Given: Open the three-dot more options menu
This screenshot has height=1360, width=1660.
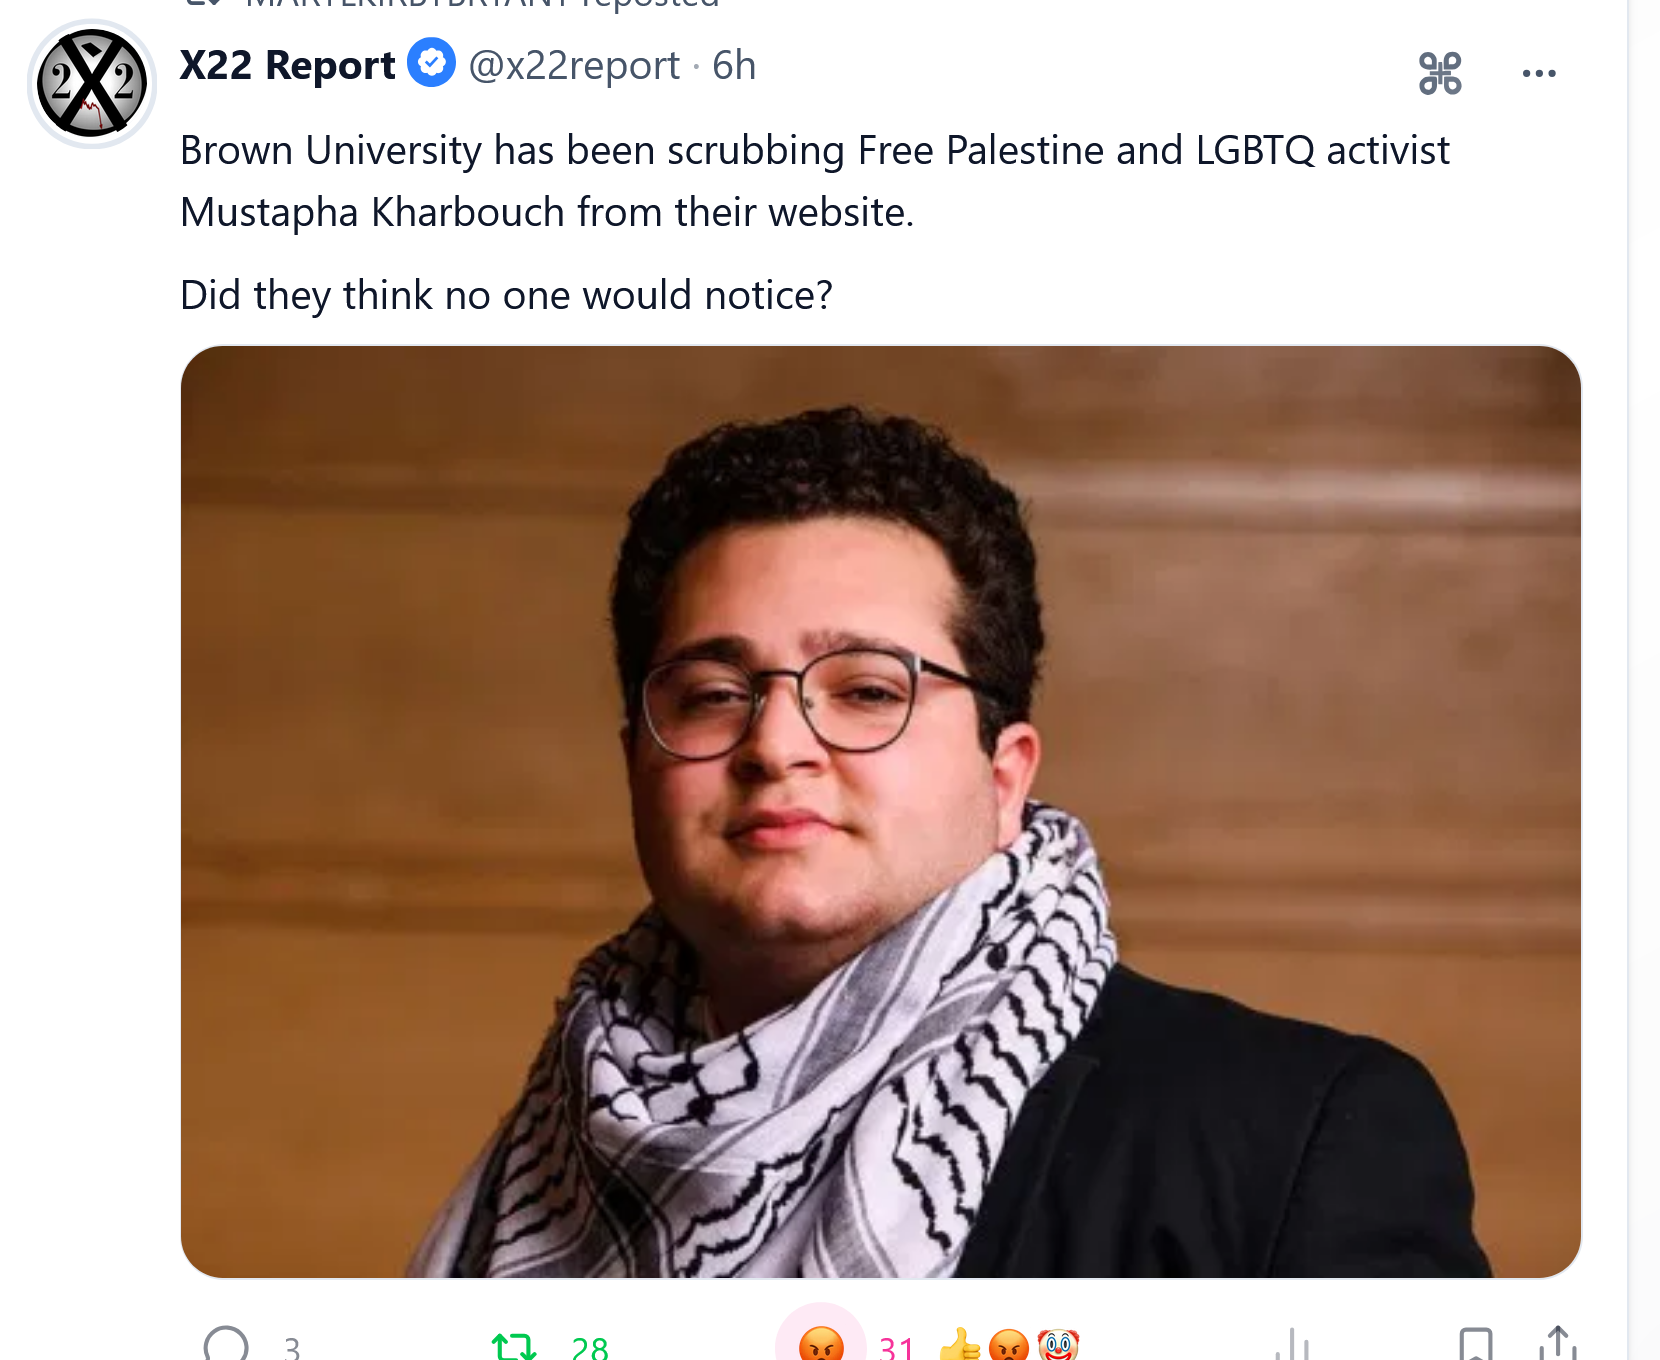Looking at the screenshot, I should (1539, 73).
